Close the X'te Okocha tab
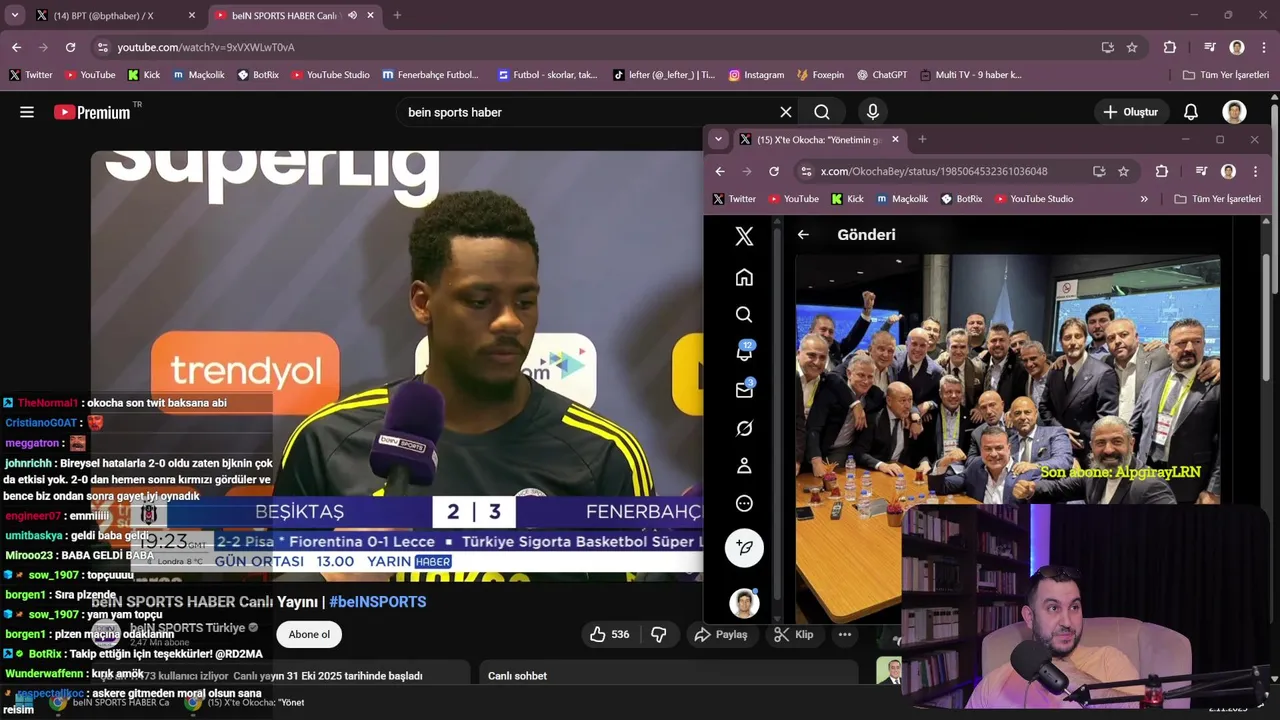 pos(895,139)
